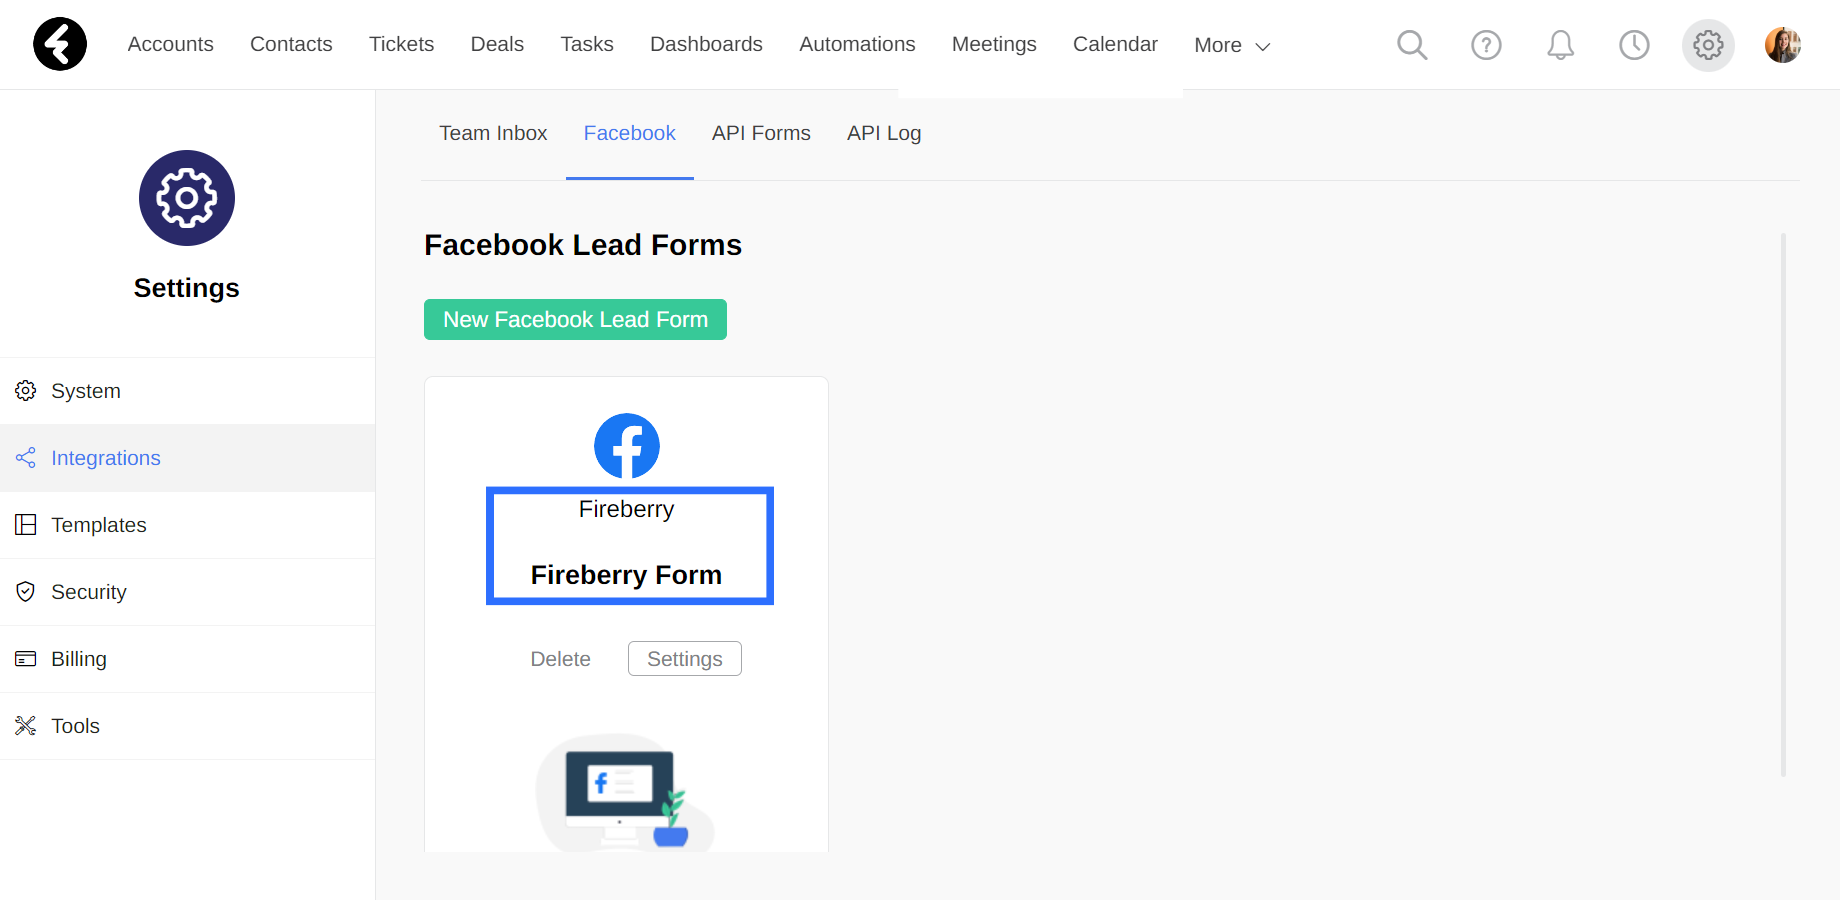This screenshot has height=900, width=1840.
Task: Open the user profile avatar
Action: point(1783,45)
